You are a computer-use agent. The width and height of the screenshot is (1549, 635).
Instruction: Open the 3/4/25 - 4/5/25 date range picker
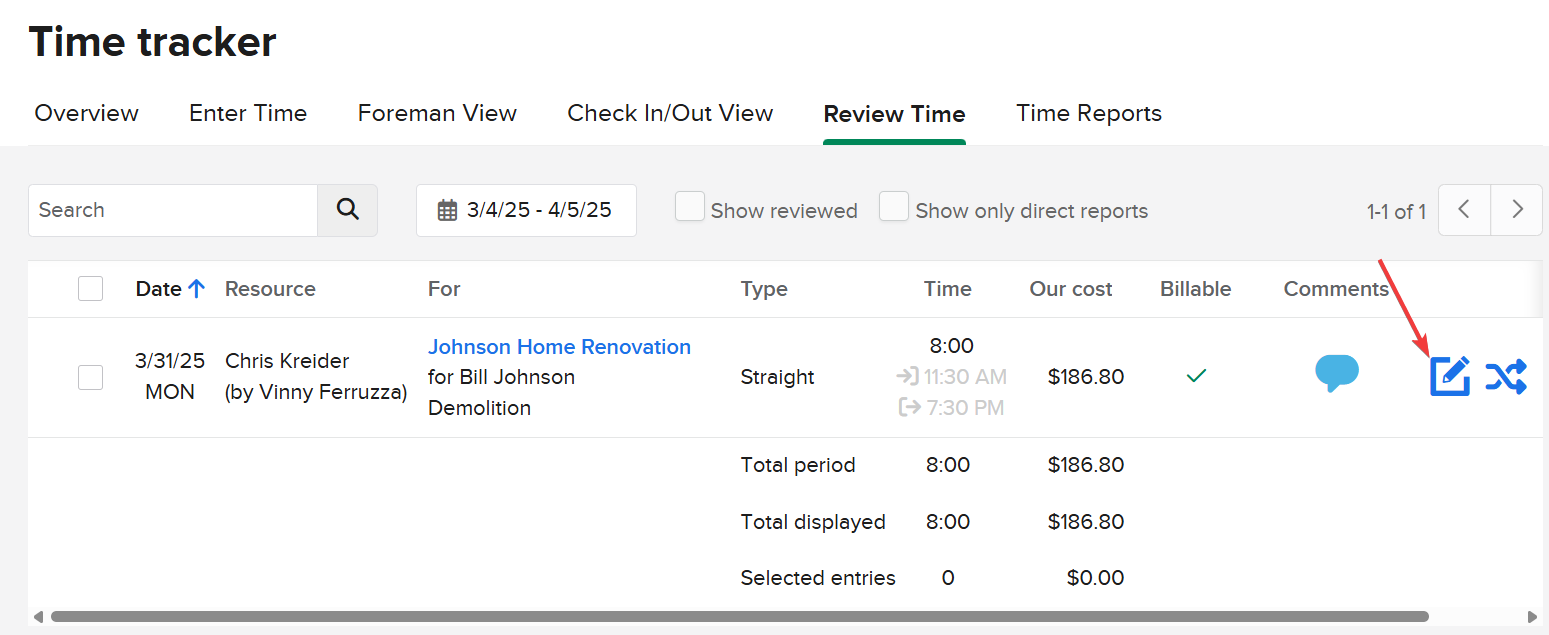[527, 211]
